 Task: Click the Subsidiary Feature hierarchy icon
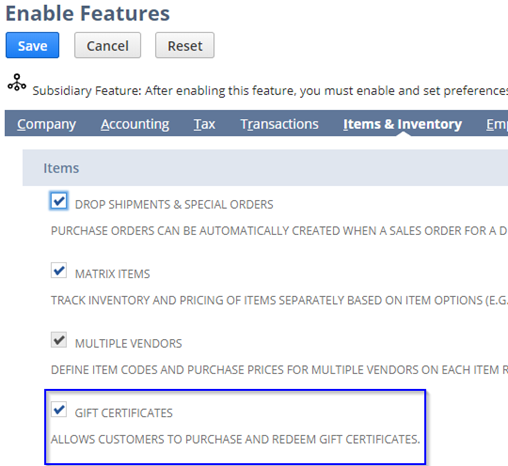pos(17,82)
